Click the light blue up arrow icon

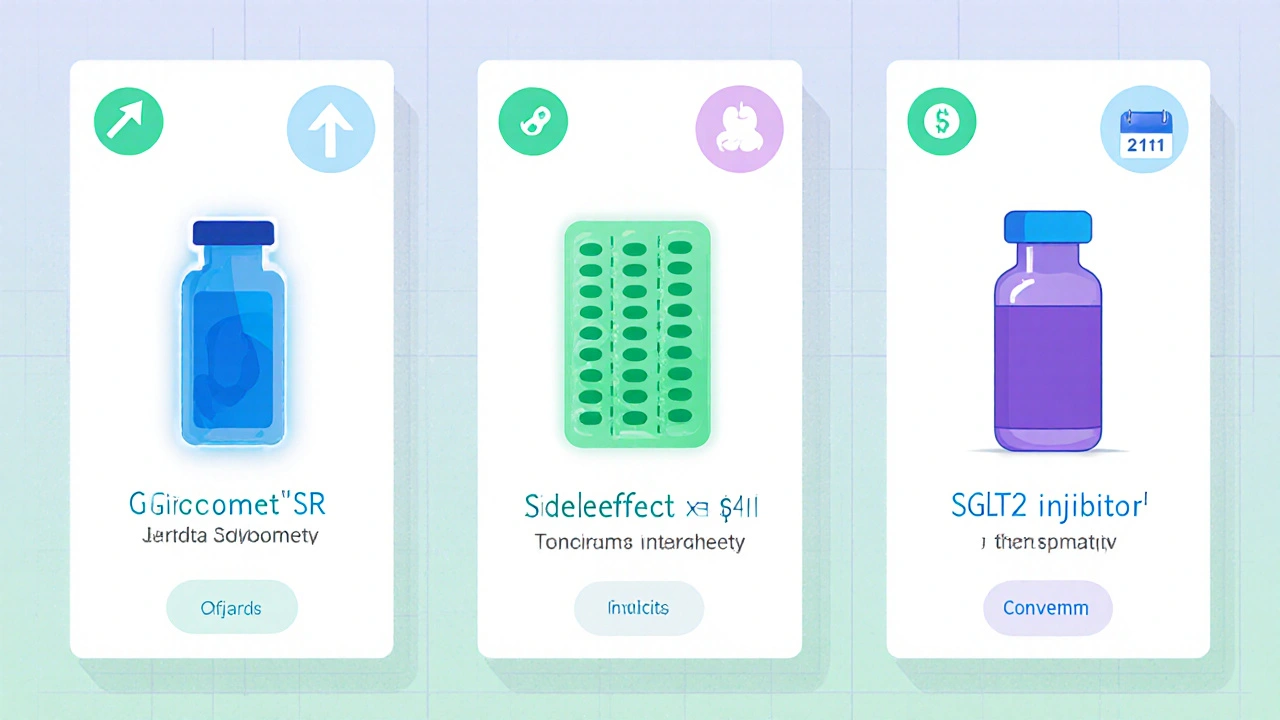tap(331, 129)
